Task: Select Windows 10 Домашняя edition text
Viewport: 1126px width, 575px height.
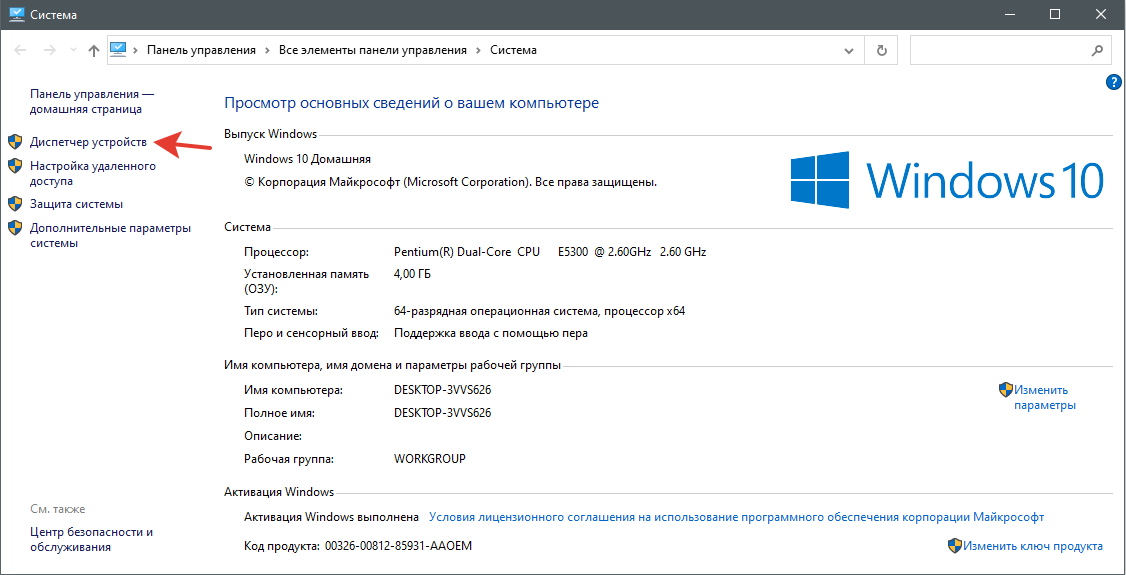Action: tap(307, 159)
